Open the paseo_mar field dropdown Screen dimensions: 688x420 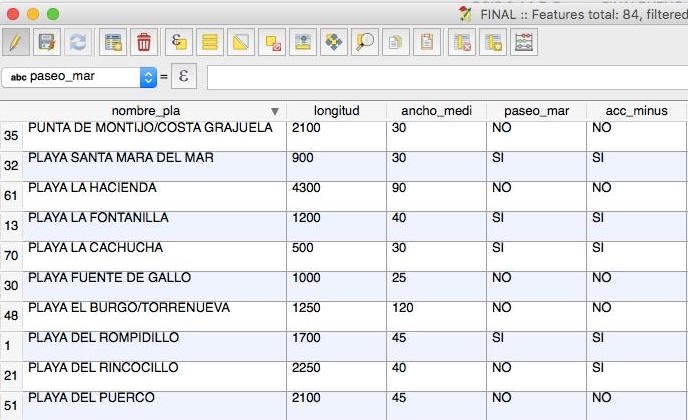click(x=149, y=77)
